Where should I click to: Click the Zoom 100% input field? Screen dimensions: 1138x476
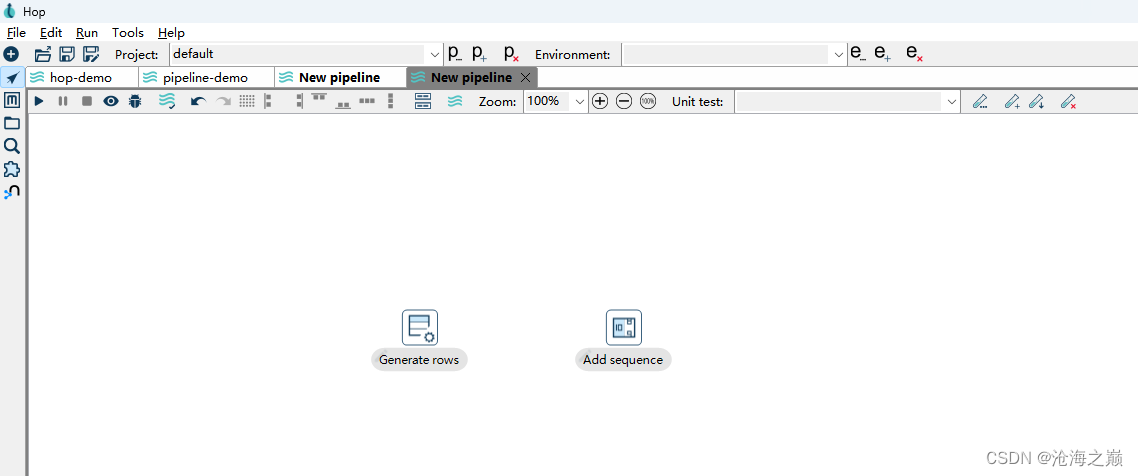[x=547, y=102]
